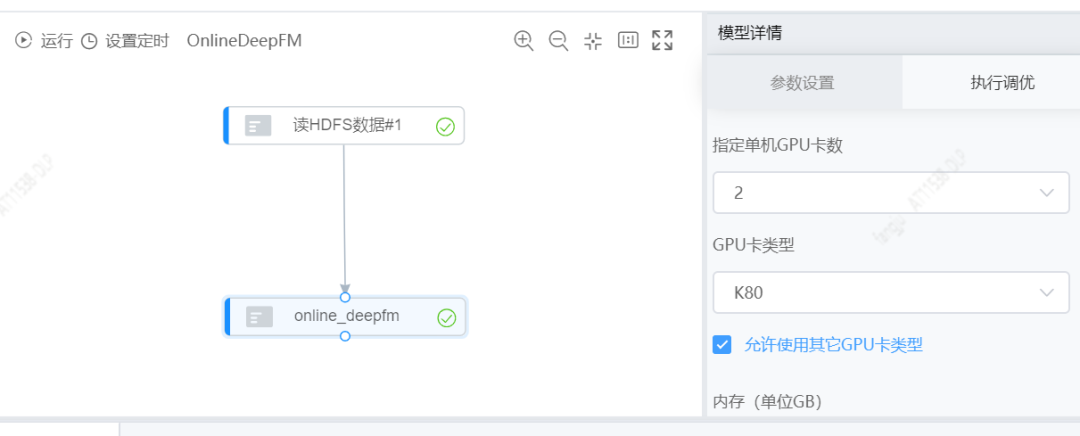Click the top connector port of online_deepfm
Image resolution: width=1080 pixels, height=436 pixels.
point(345,297)
